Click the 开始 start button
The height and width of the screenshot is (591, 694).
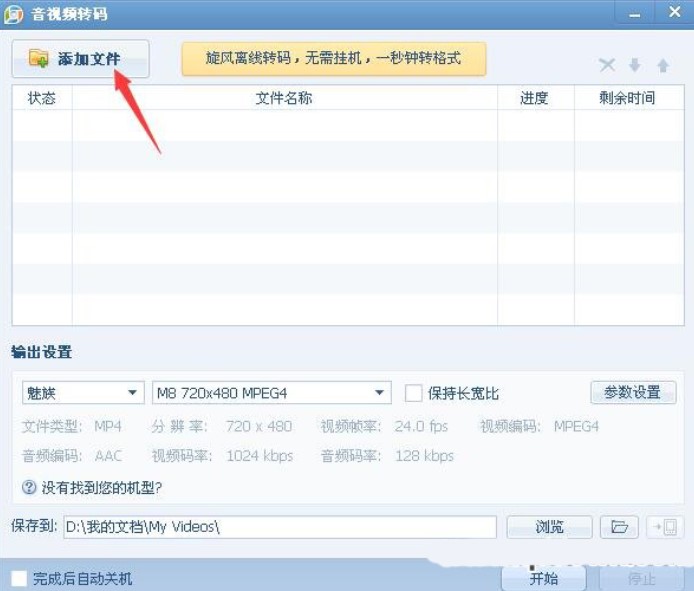[544, 578]
